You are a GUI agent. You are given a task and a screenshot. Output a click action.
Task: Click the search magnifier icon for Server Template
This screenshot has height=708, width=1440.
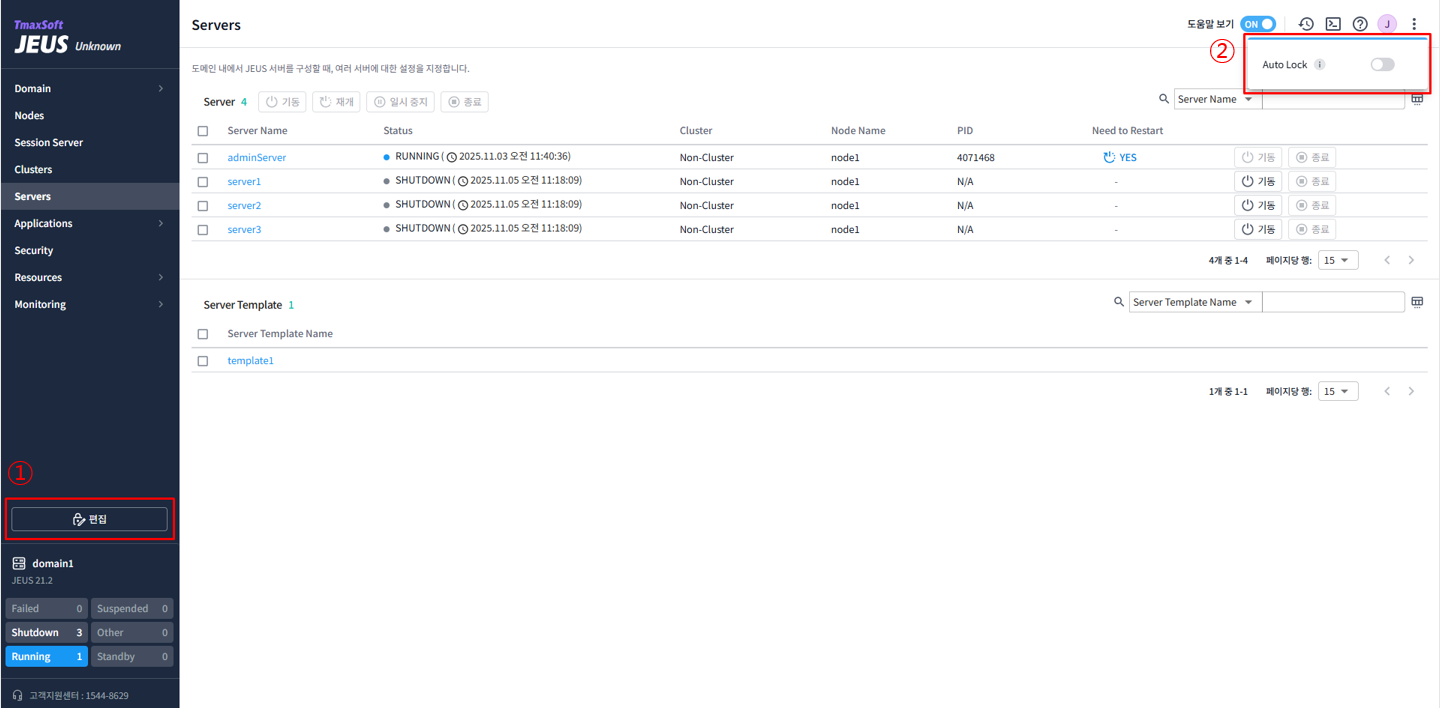pos(1119,301)
